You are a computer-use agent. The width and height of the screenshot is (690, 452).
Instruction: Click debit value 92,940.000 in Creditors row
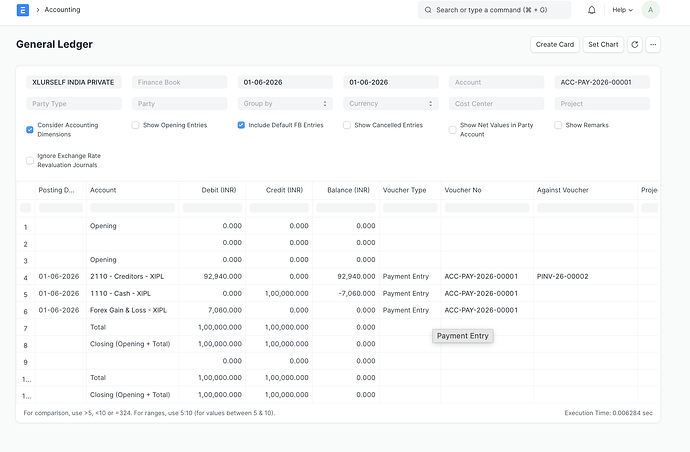click(x=223, y=276)
